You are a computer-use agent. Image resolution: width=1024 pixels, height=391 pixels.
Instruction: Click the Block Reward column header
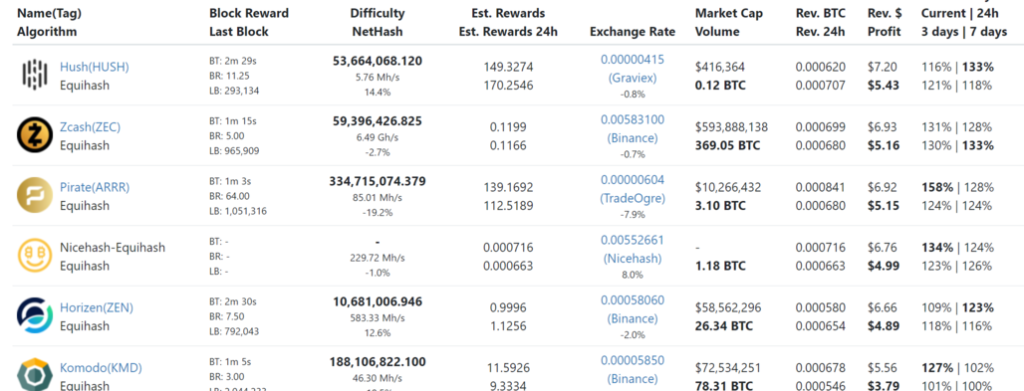tap(249, 13)
